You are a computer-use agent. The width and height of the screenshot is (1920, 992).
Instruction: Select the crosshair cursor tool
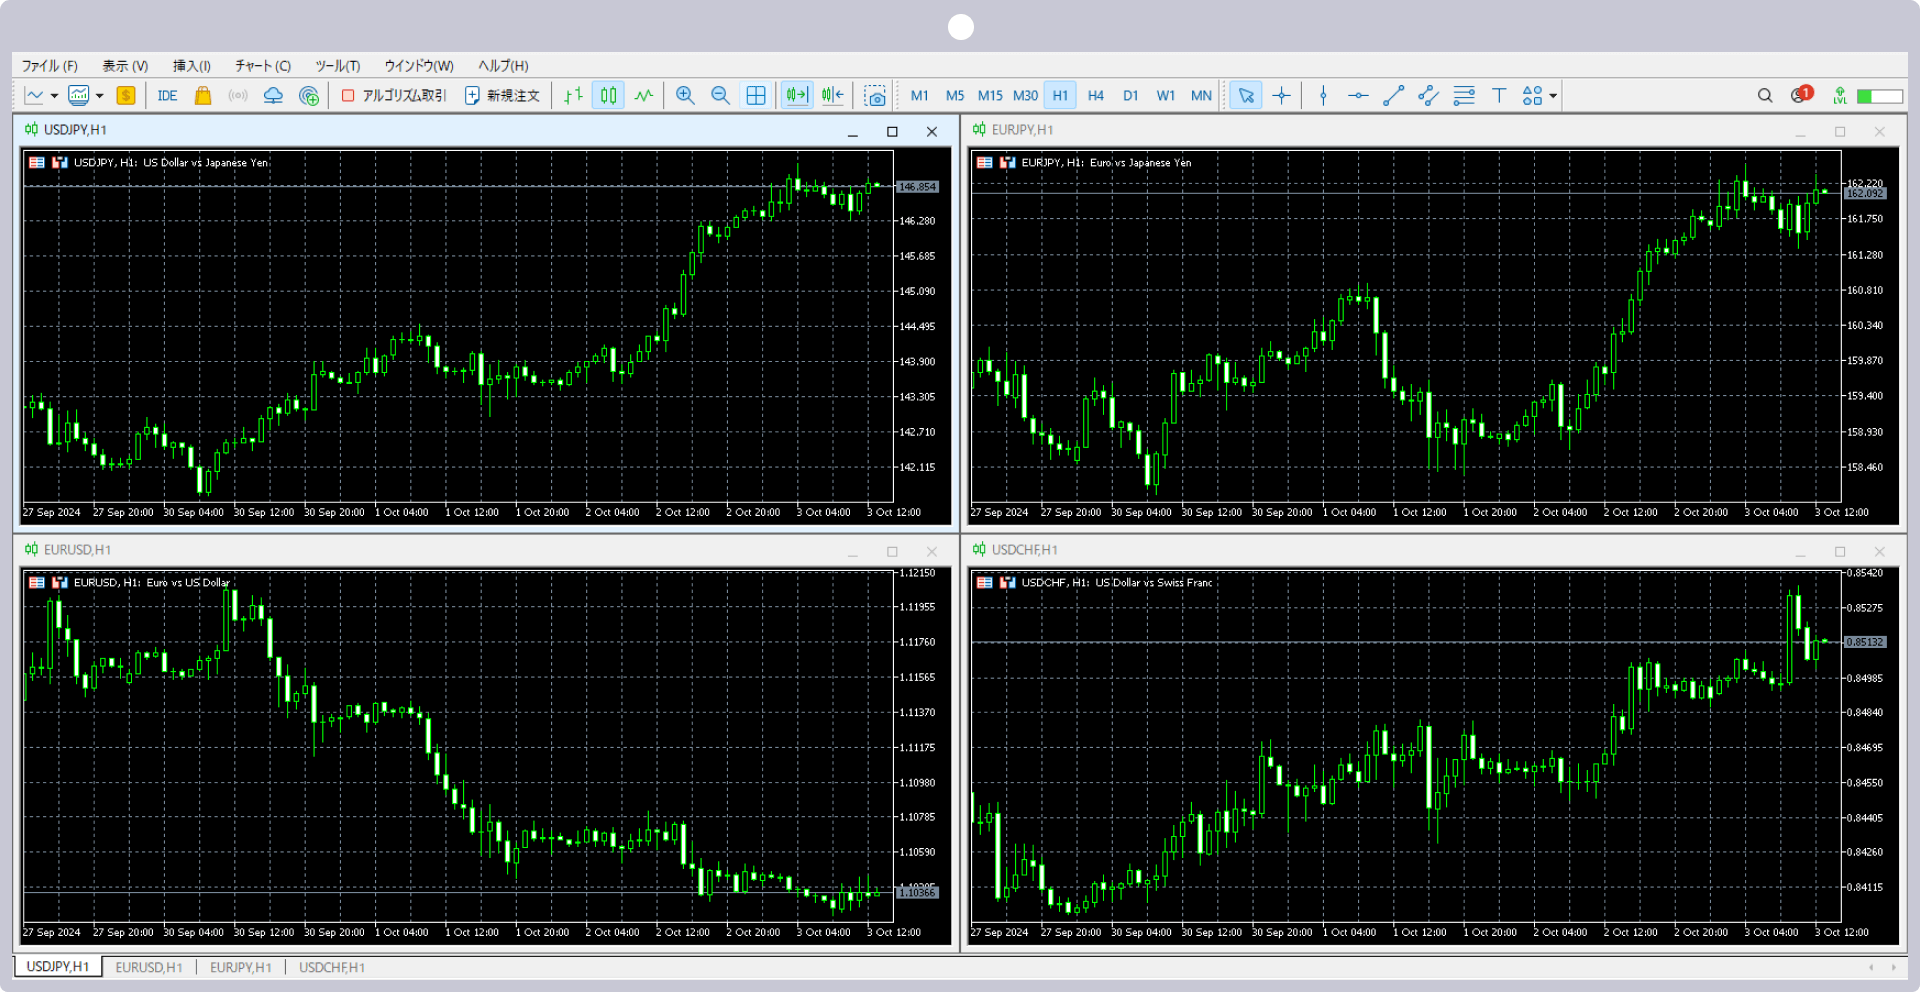1281,96
